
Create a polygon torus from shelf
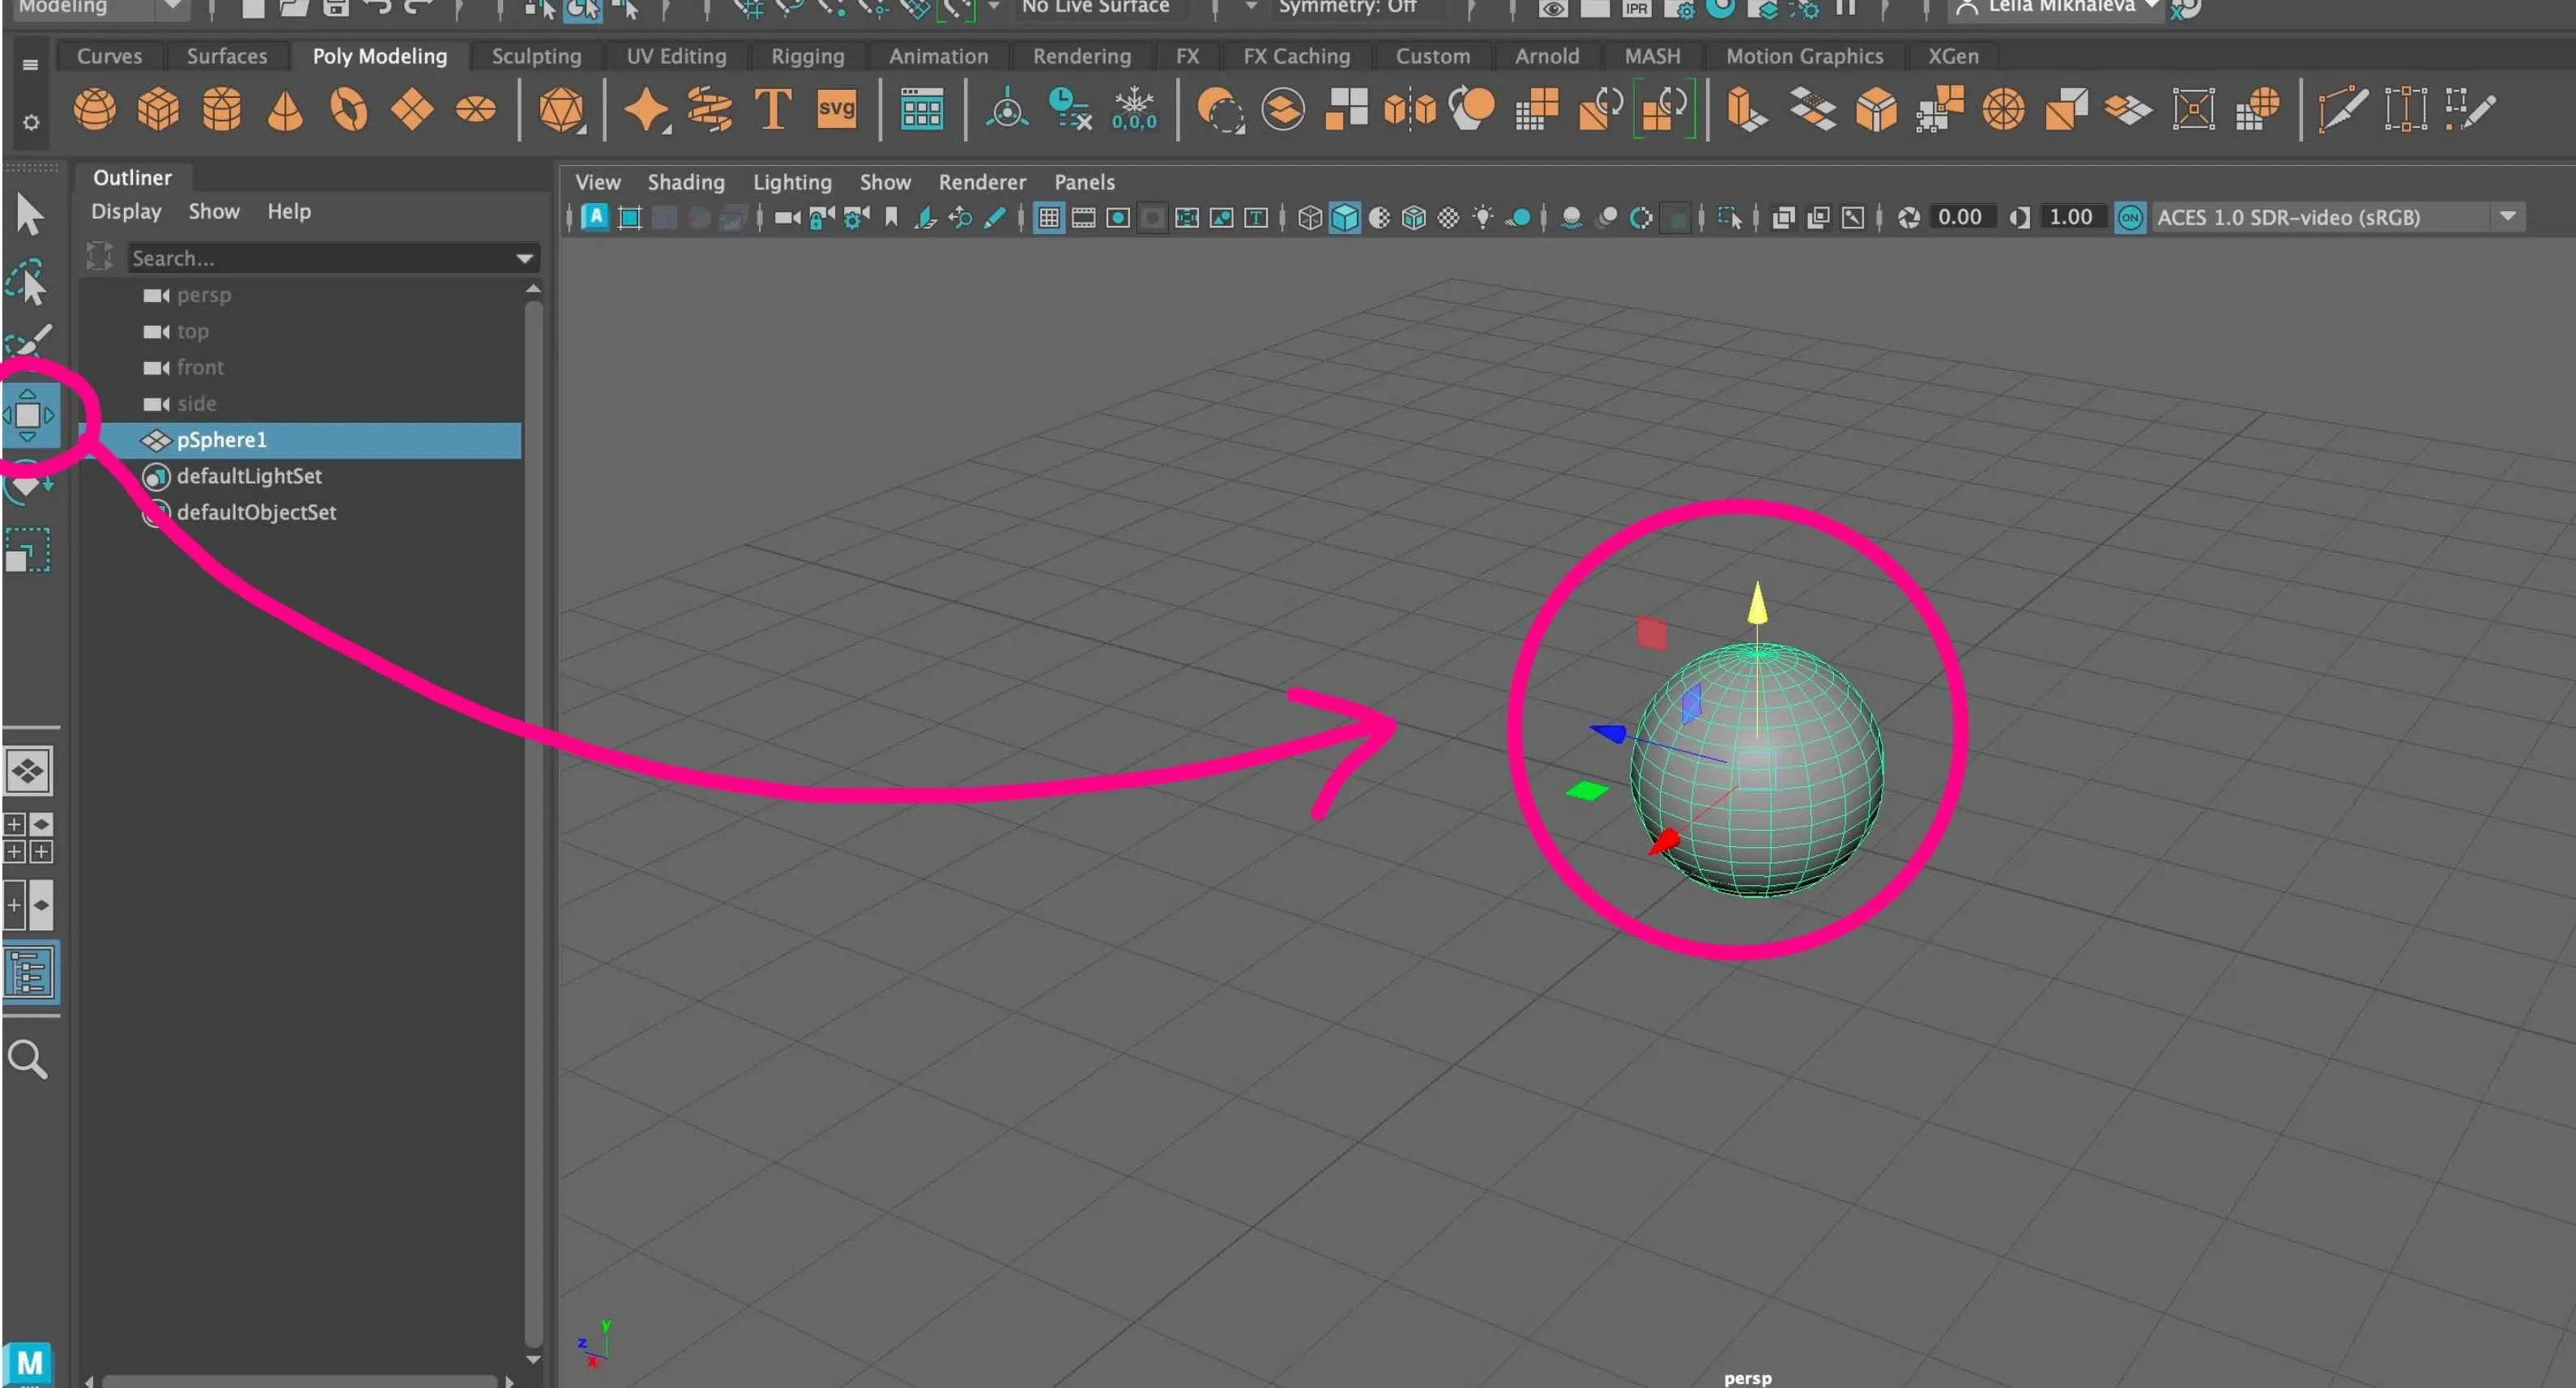[x=349, y=110]
